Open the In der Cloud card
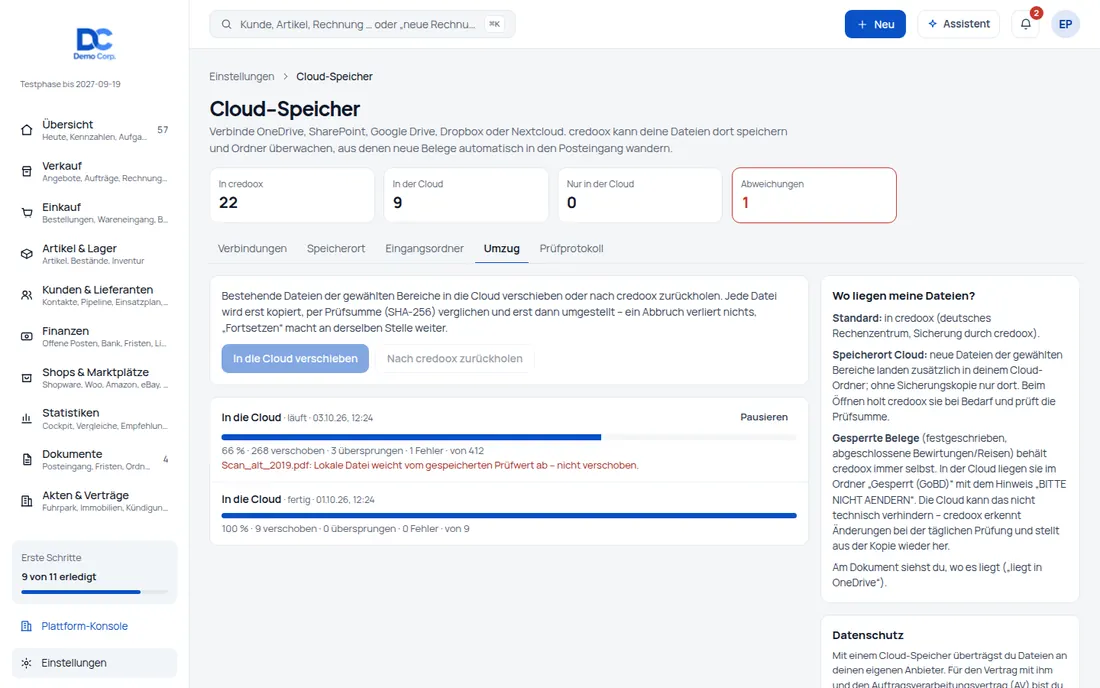The image size is (1100, 688). [x=466, y=195]
